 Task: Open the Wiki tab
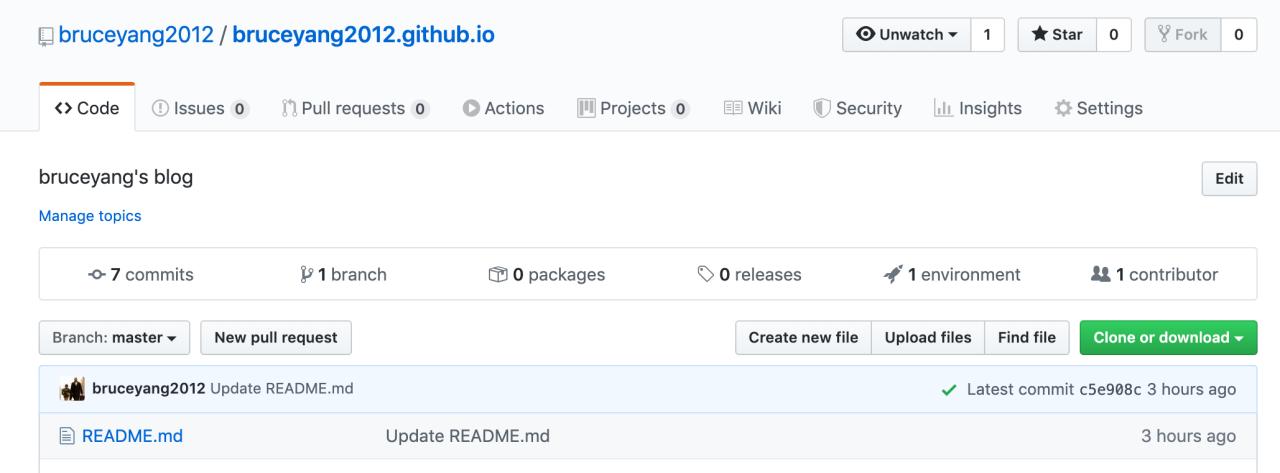coord(752,108)
